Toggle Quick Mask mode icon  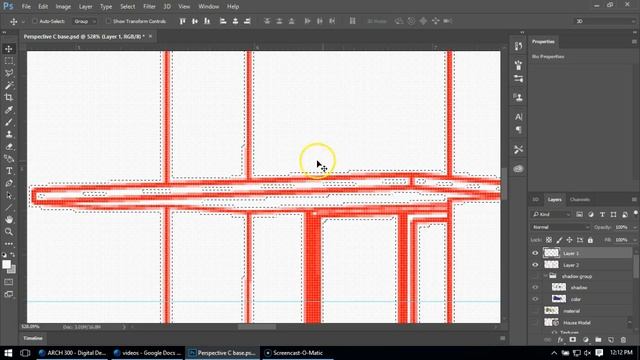tap(9, 282)
